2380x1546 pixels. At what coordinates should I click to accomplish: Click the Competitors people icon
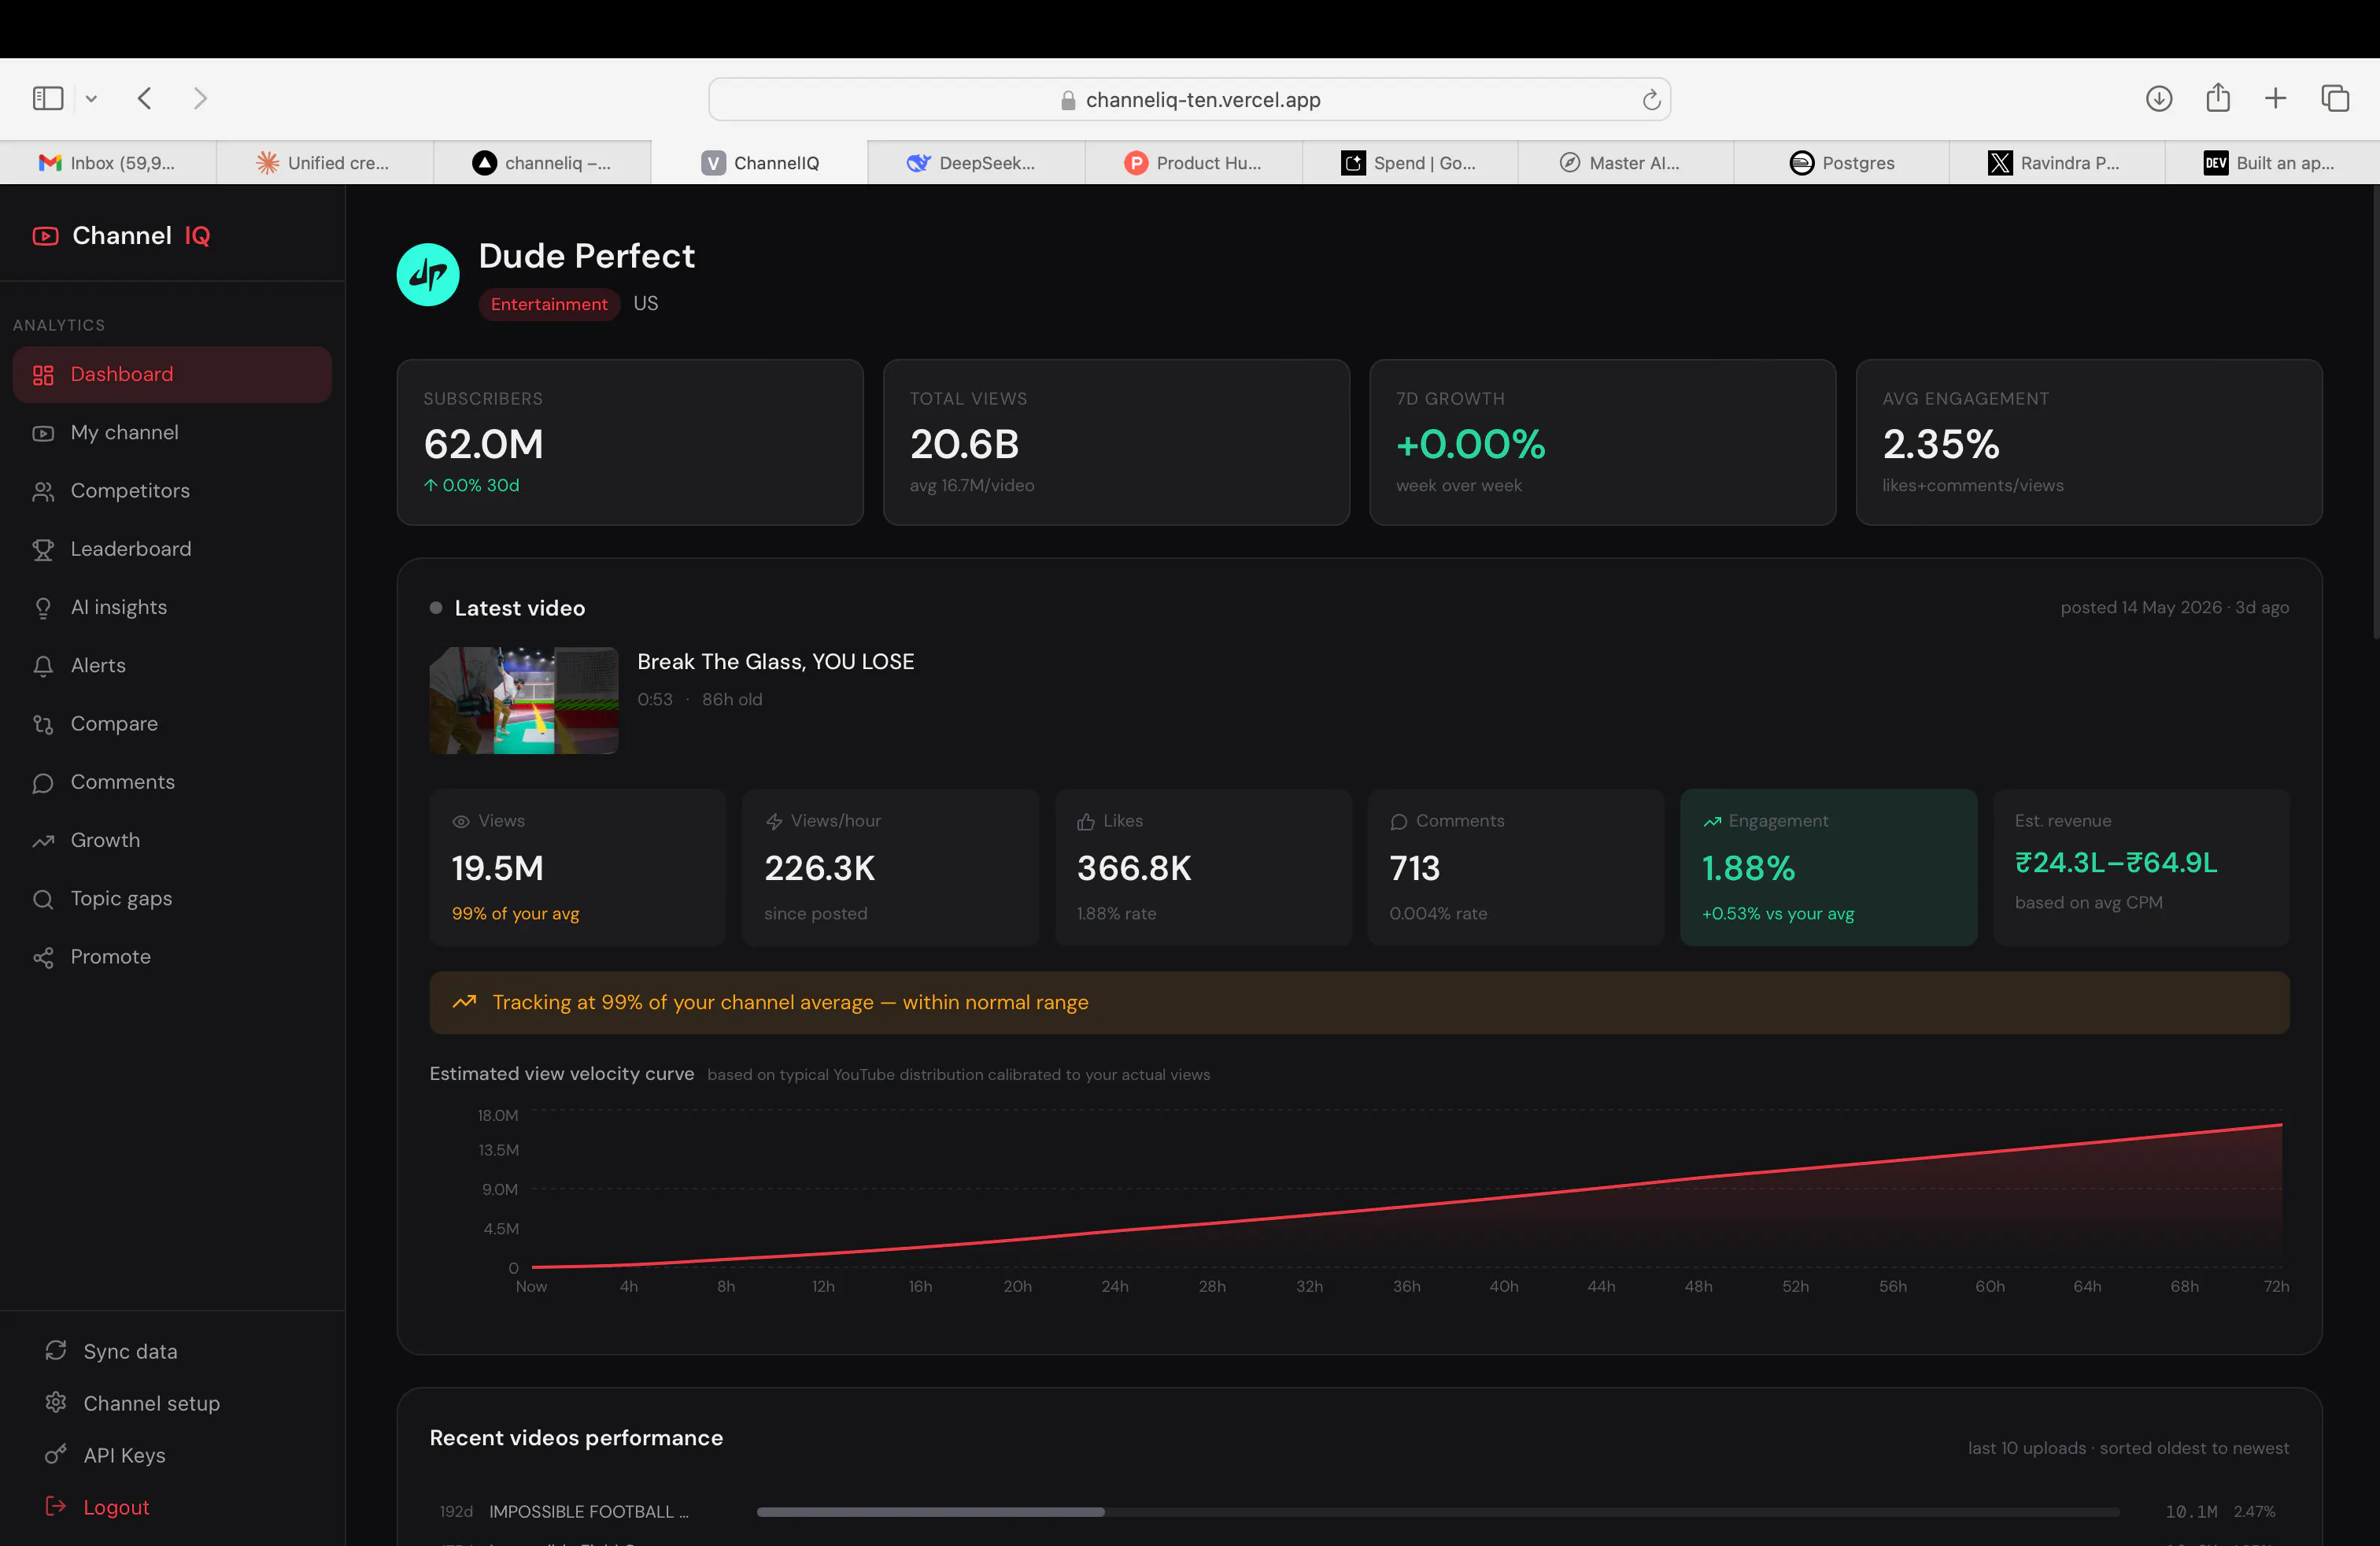(x=43, y=491)
